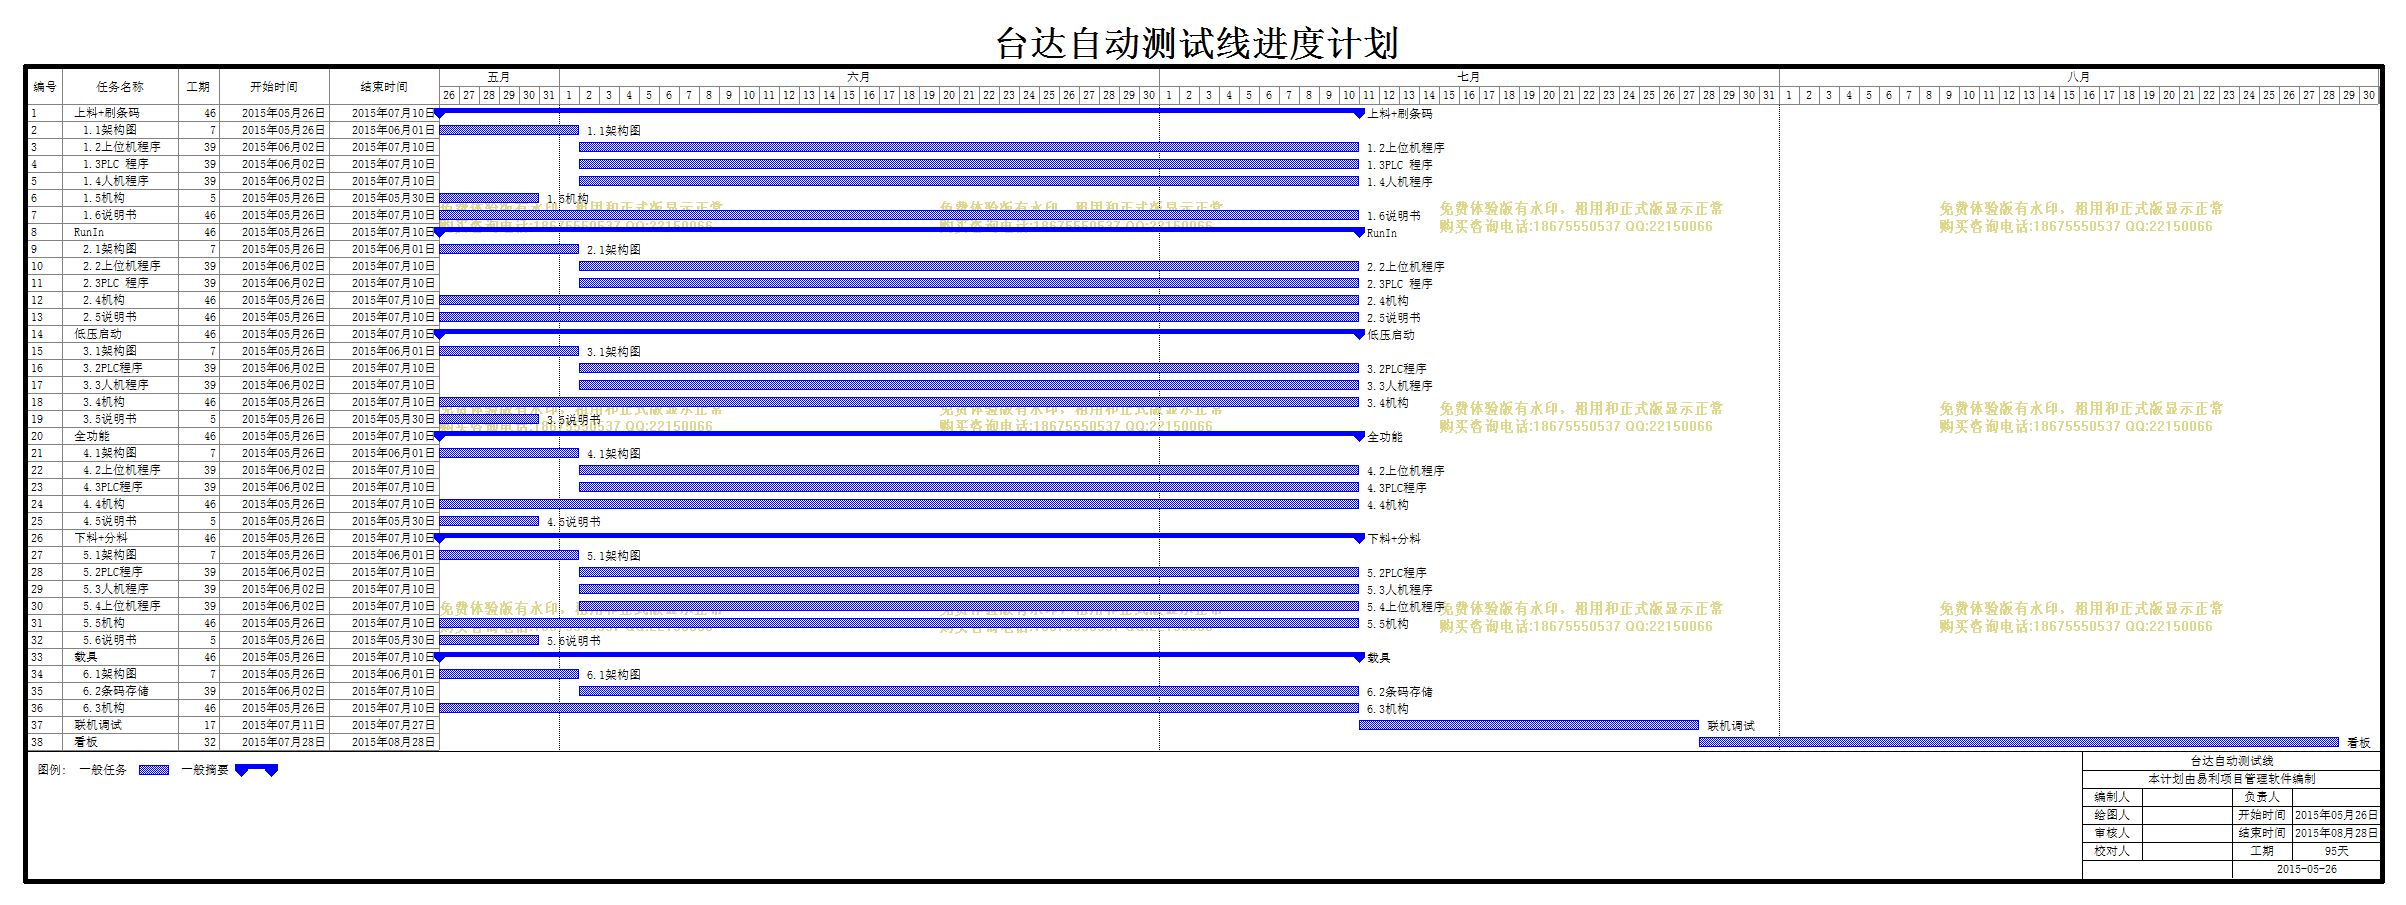This screenshot has width=2406, height=905.
Task: Select task name 低压启动 in row 14
Action: point(98,334)
